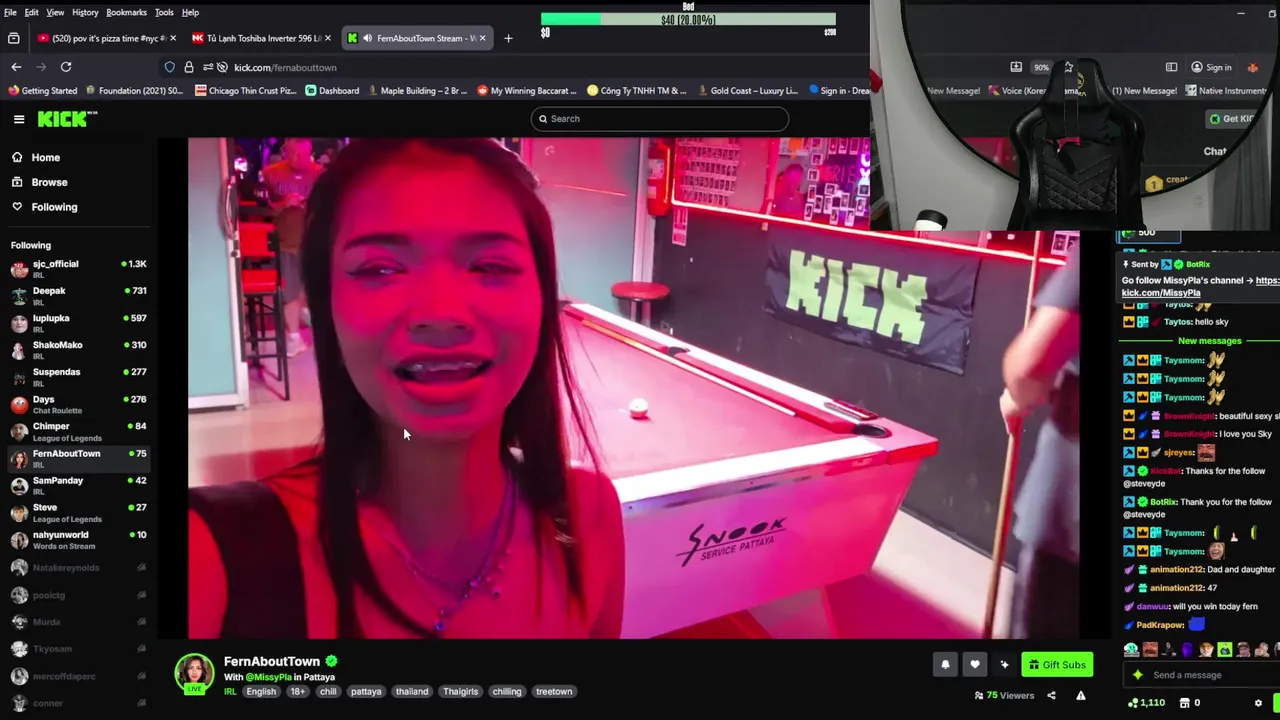Image resolution: width=1280 pixels, height=720 pixels.
Task: Select the pattaya tag
Action: (366, 692)
